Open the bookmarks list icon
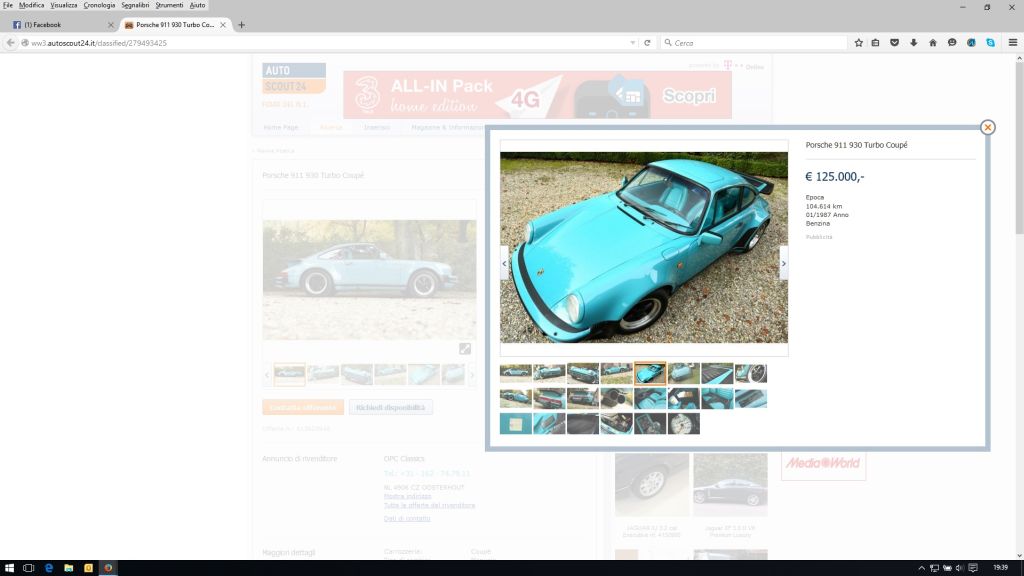 click(876, 42)
